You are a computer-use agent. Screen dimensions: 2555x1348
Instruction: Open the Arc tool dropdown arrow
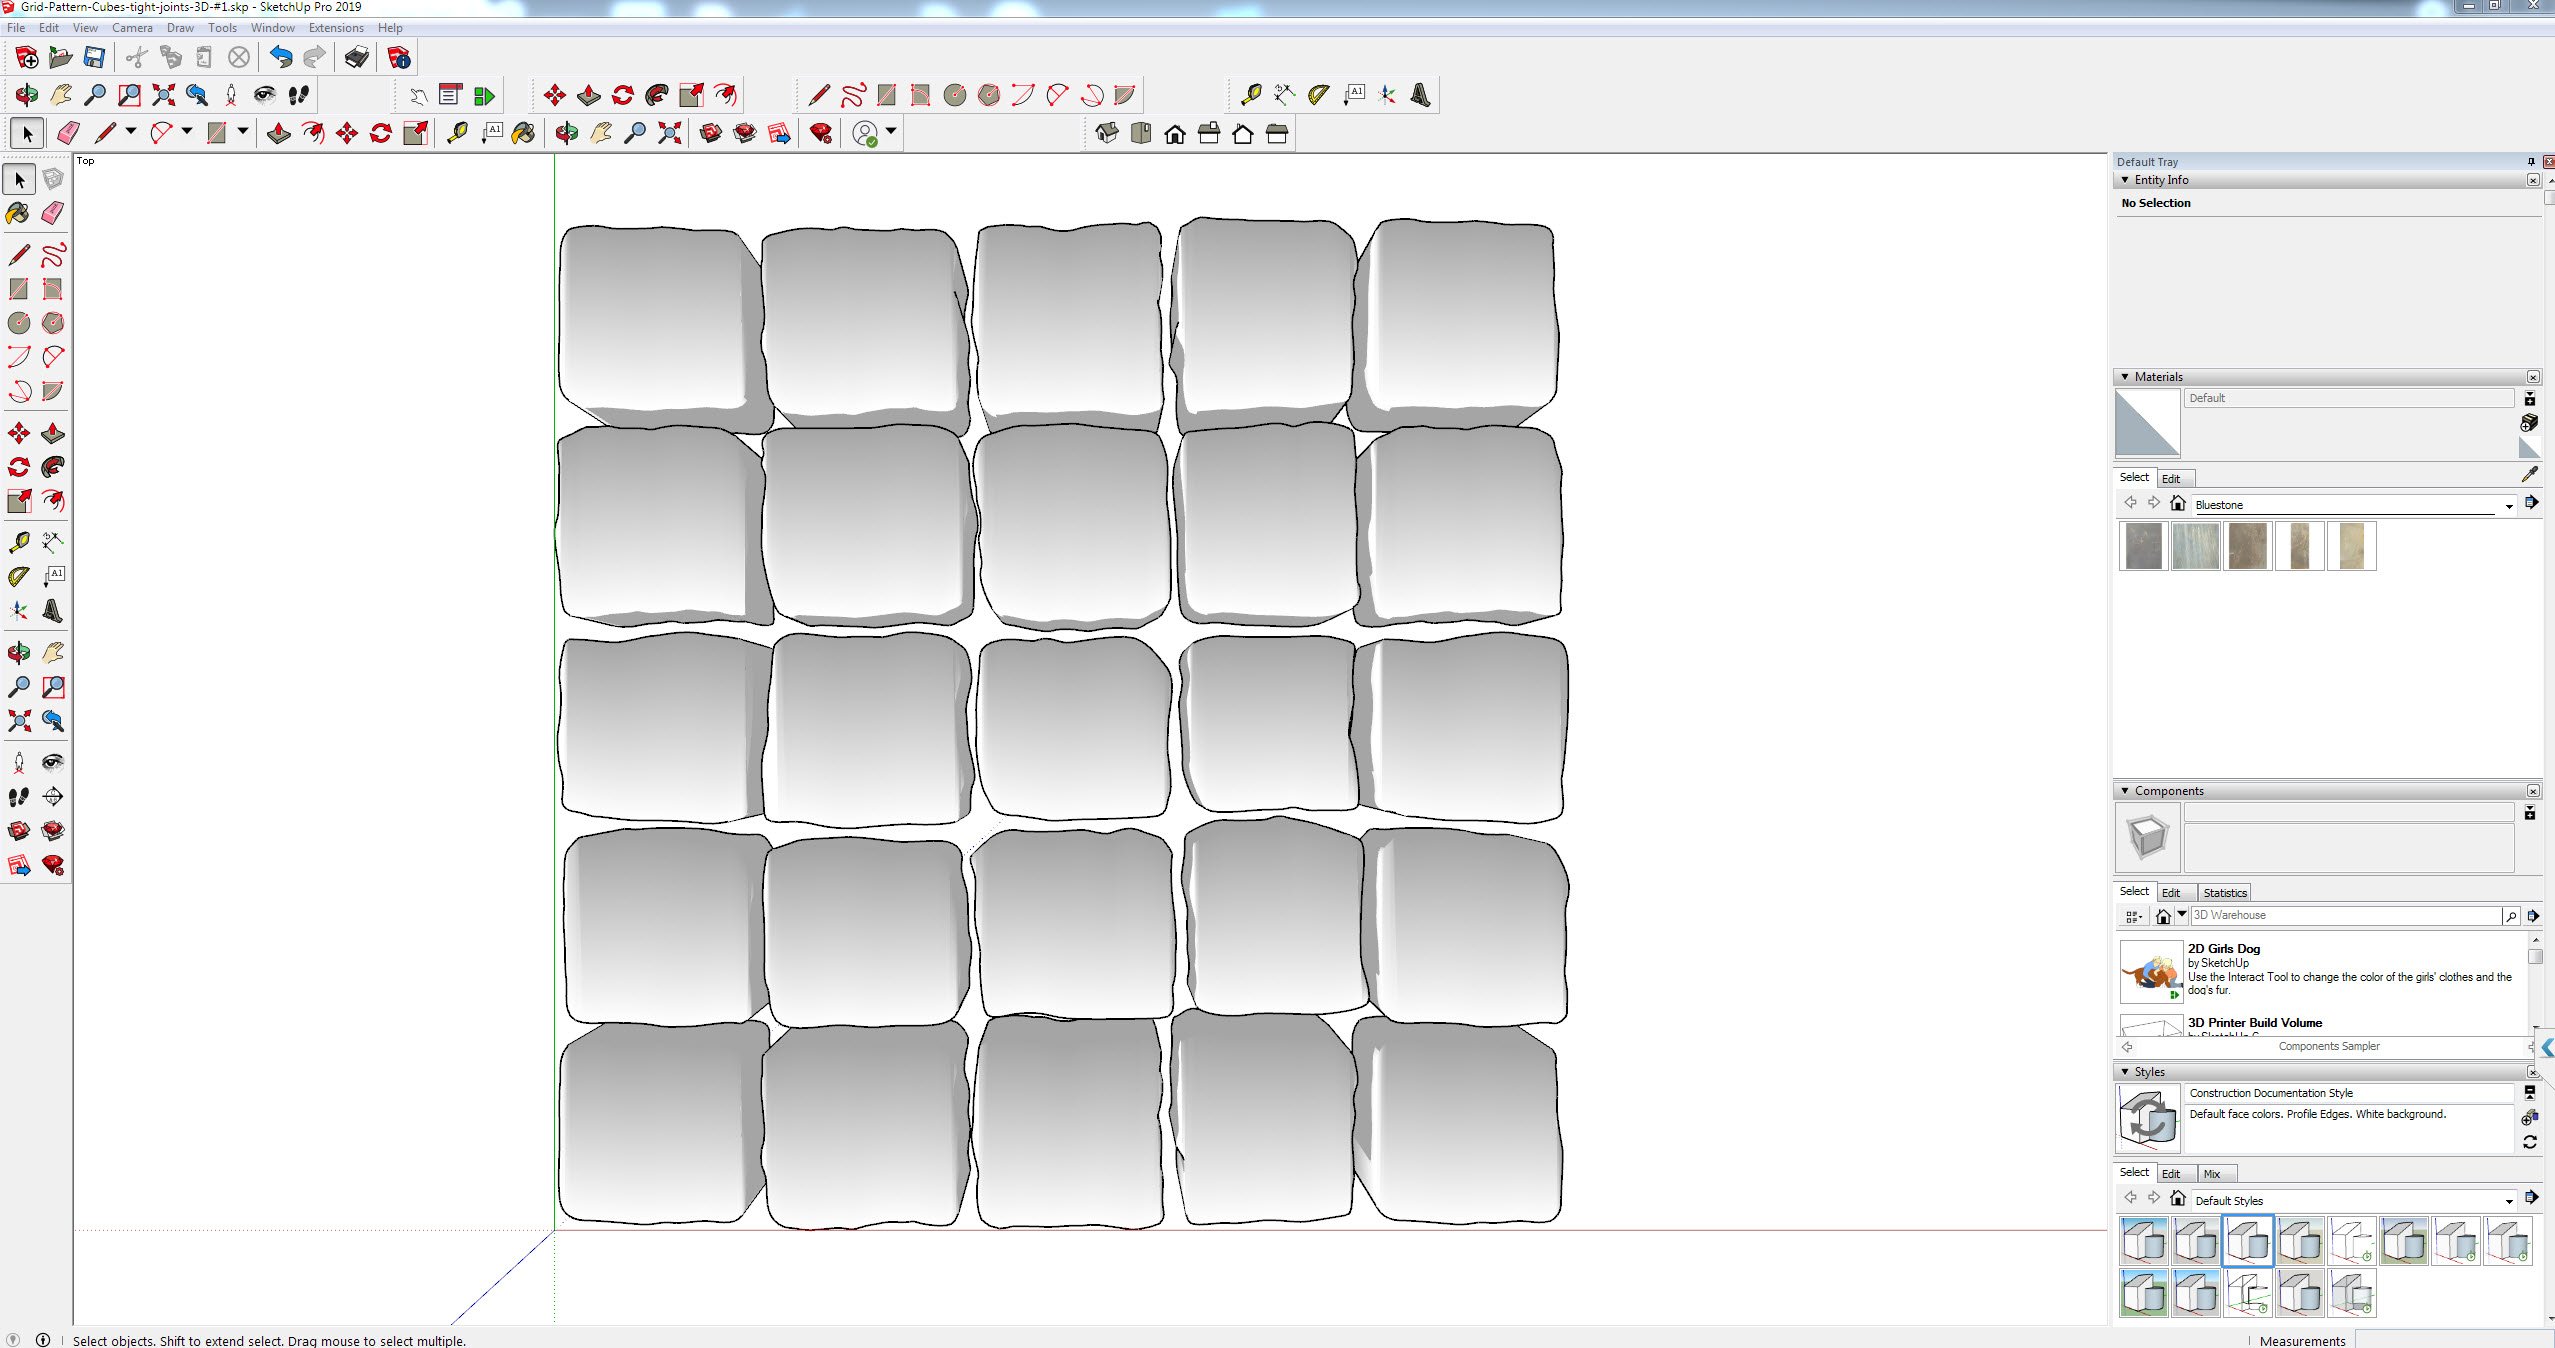coord(185,132)
